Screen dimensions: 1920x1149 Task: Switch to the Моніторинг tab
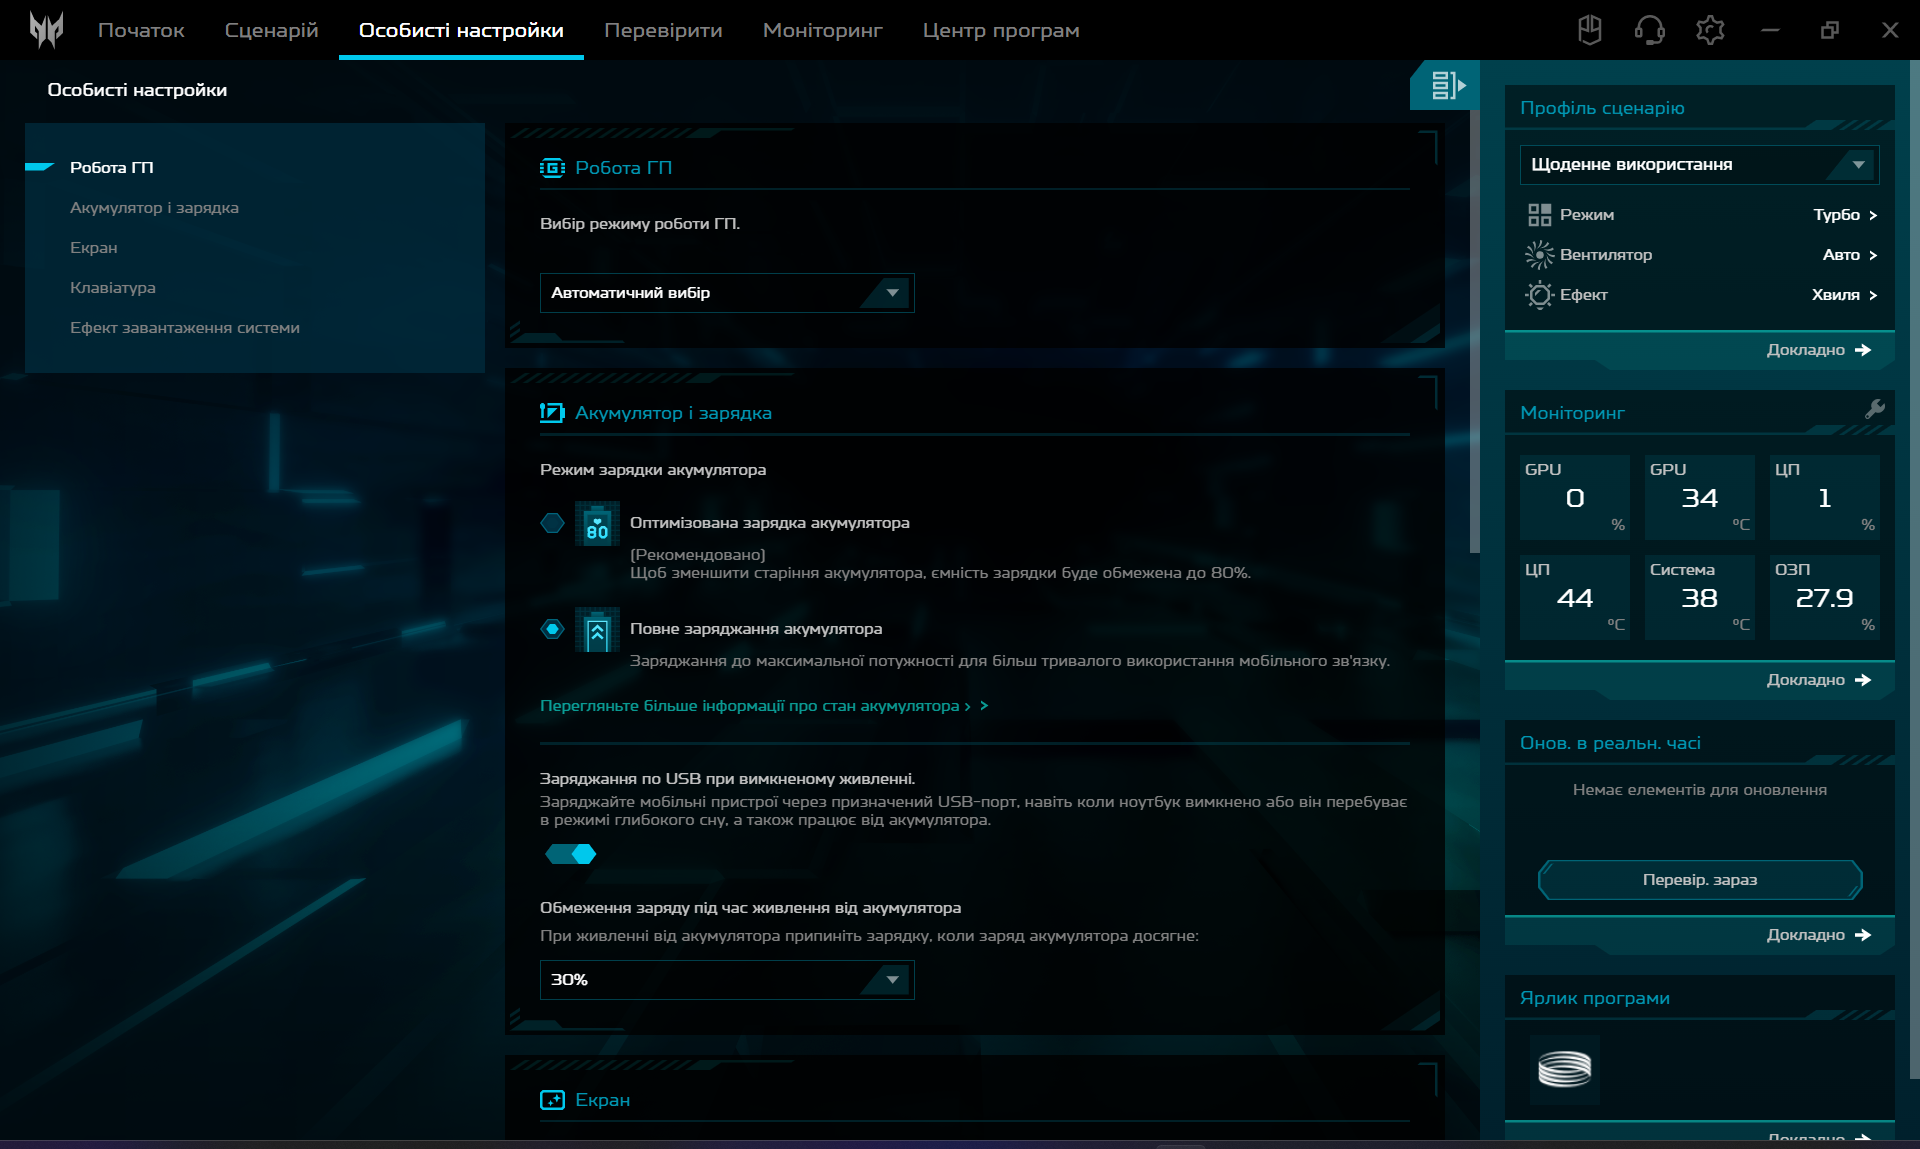point(822,30)
